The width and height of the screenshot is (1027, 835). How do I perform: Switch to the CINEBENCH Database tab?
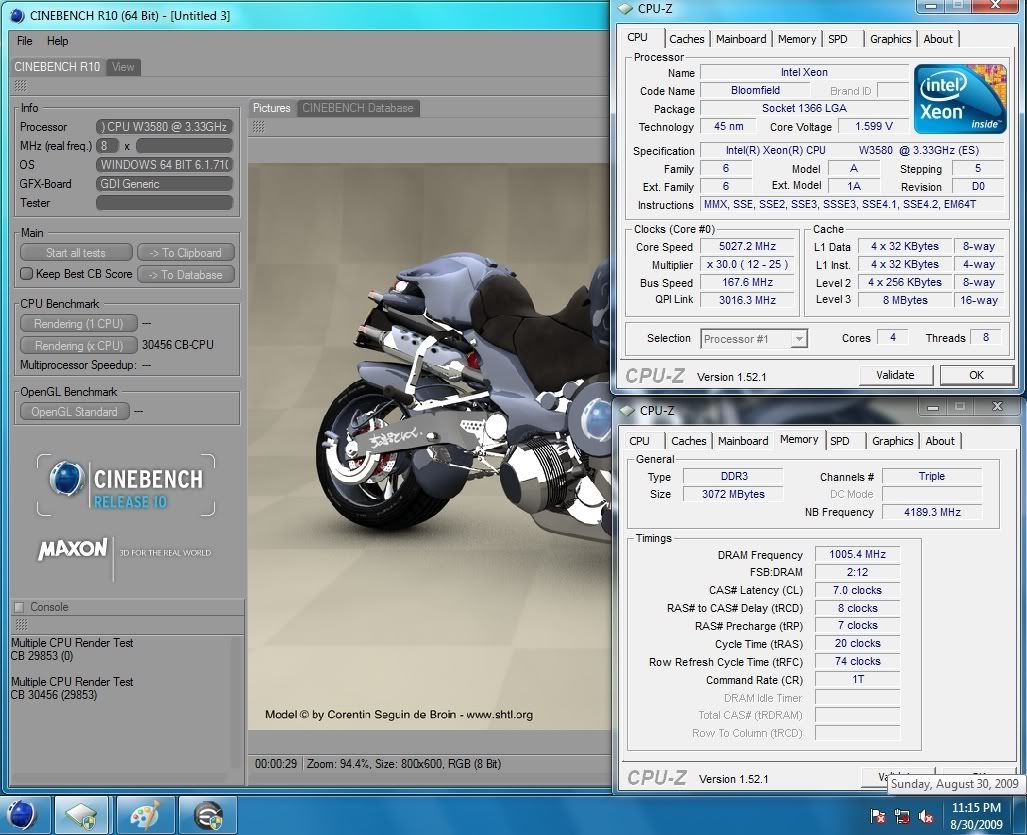point(358,108)
